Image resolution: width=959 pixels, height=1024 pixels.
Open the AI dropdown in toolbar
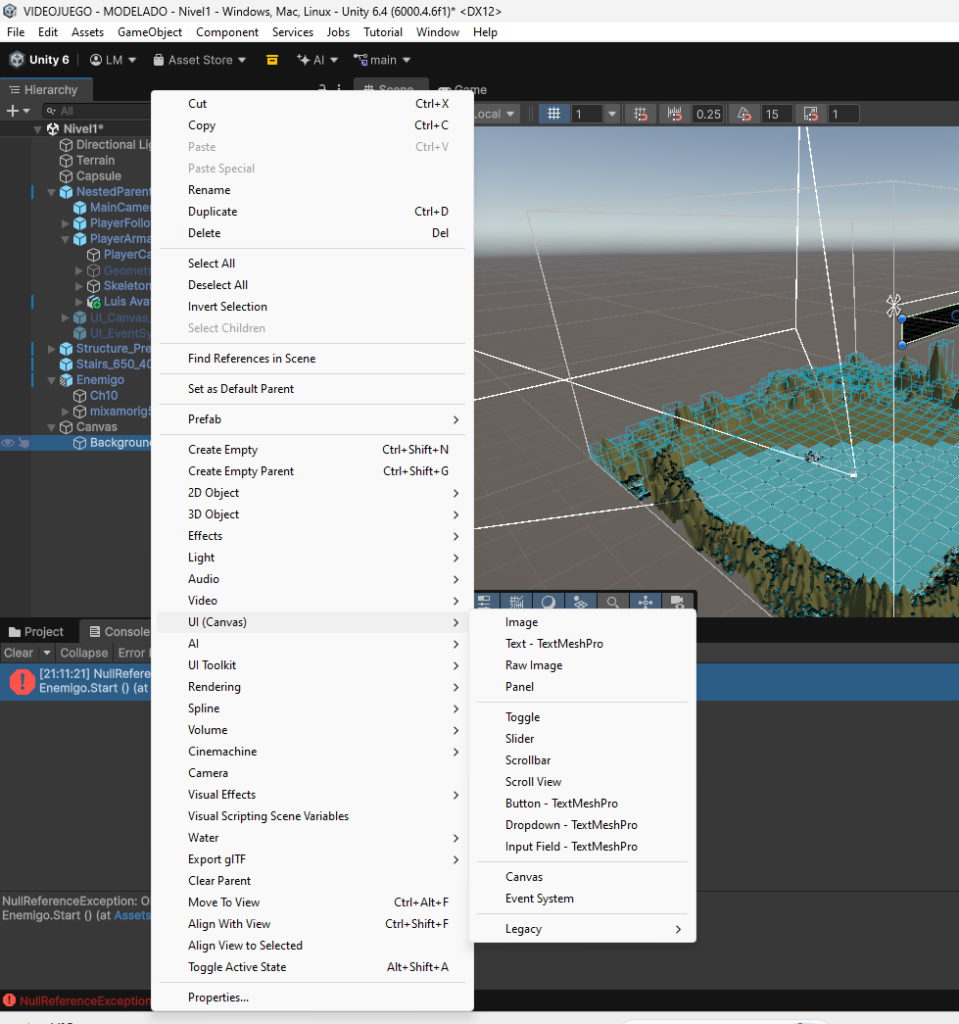tap(317, 60)
